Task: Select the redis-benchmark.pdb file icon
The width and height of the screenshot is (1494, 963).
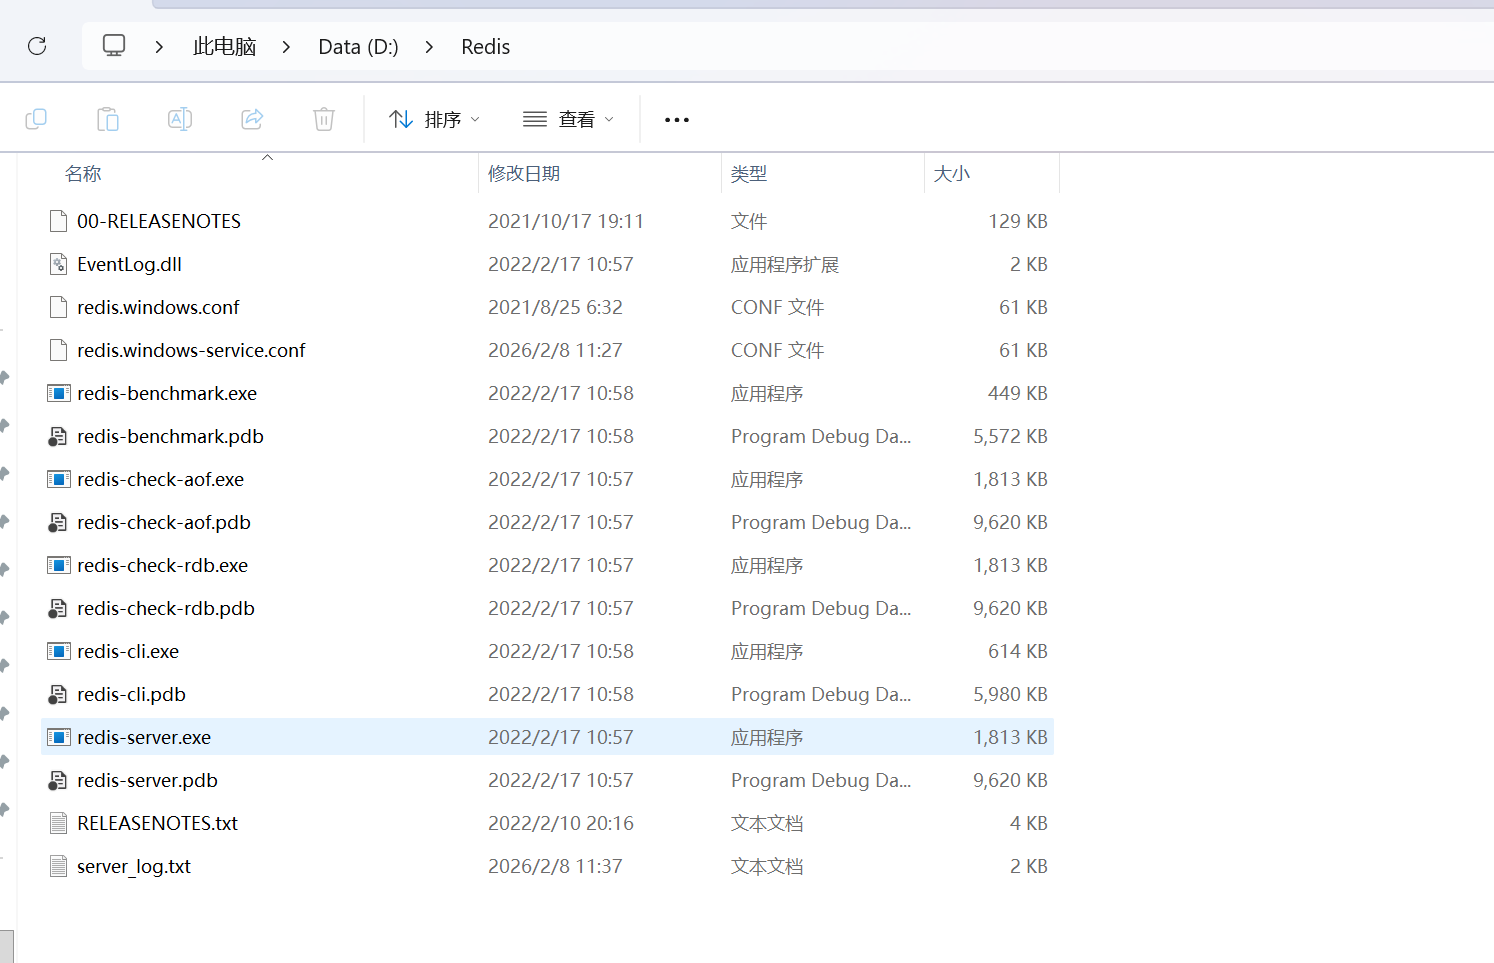Action: (59, 436)
